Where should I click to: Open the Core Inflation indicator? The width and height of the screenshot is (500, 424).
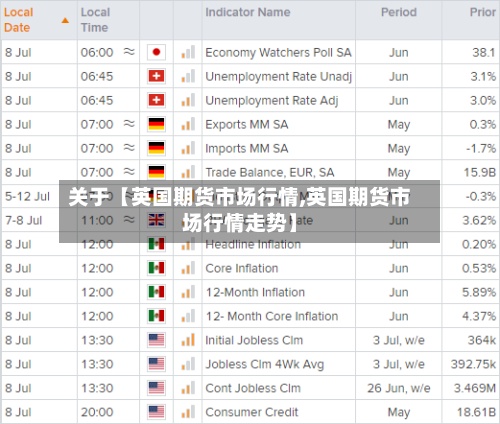[x=242, y=268]
